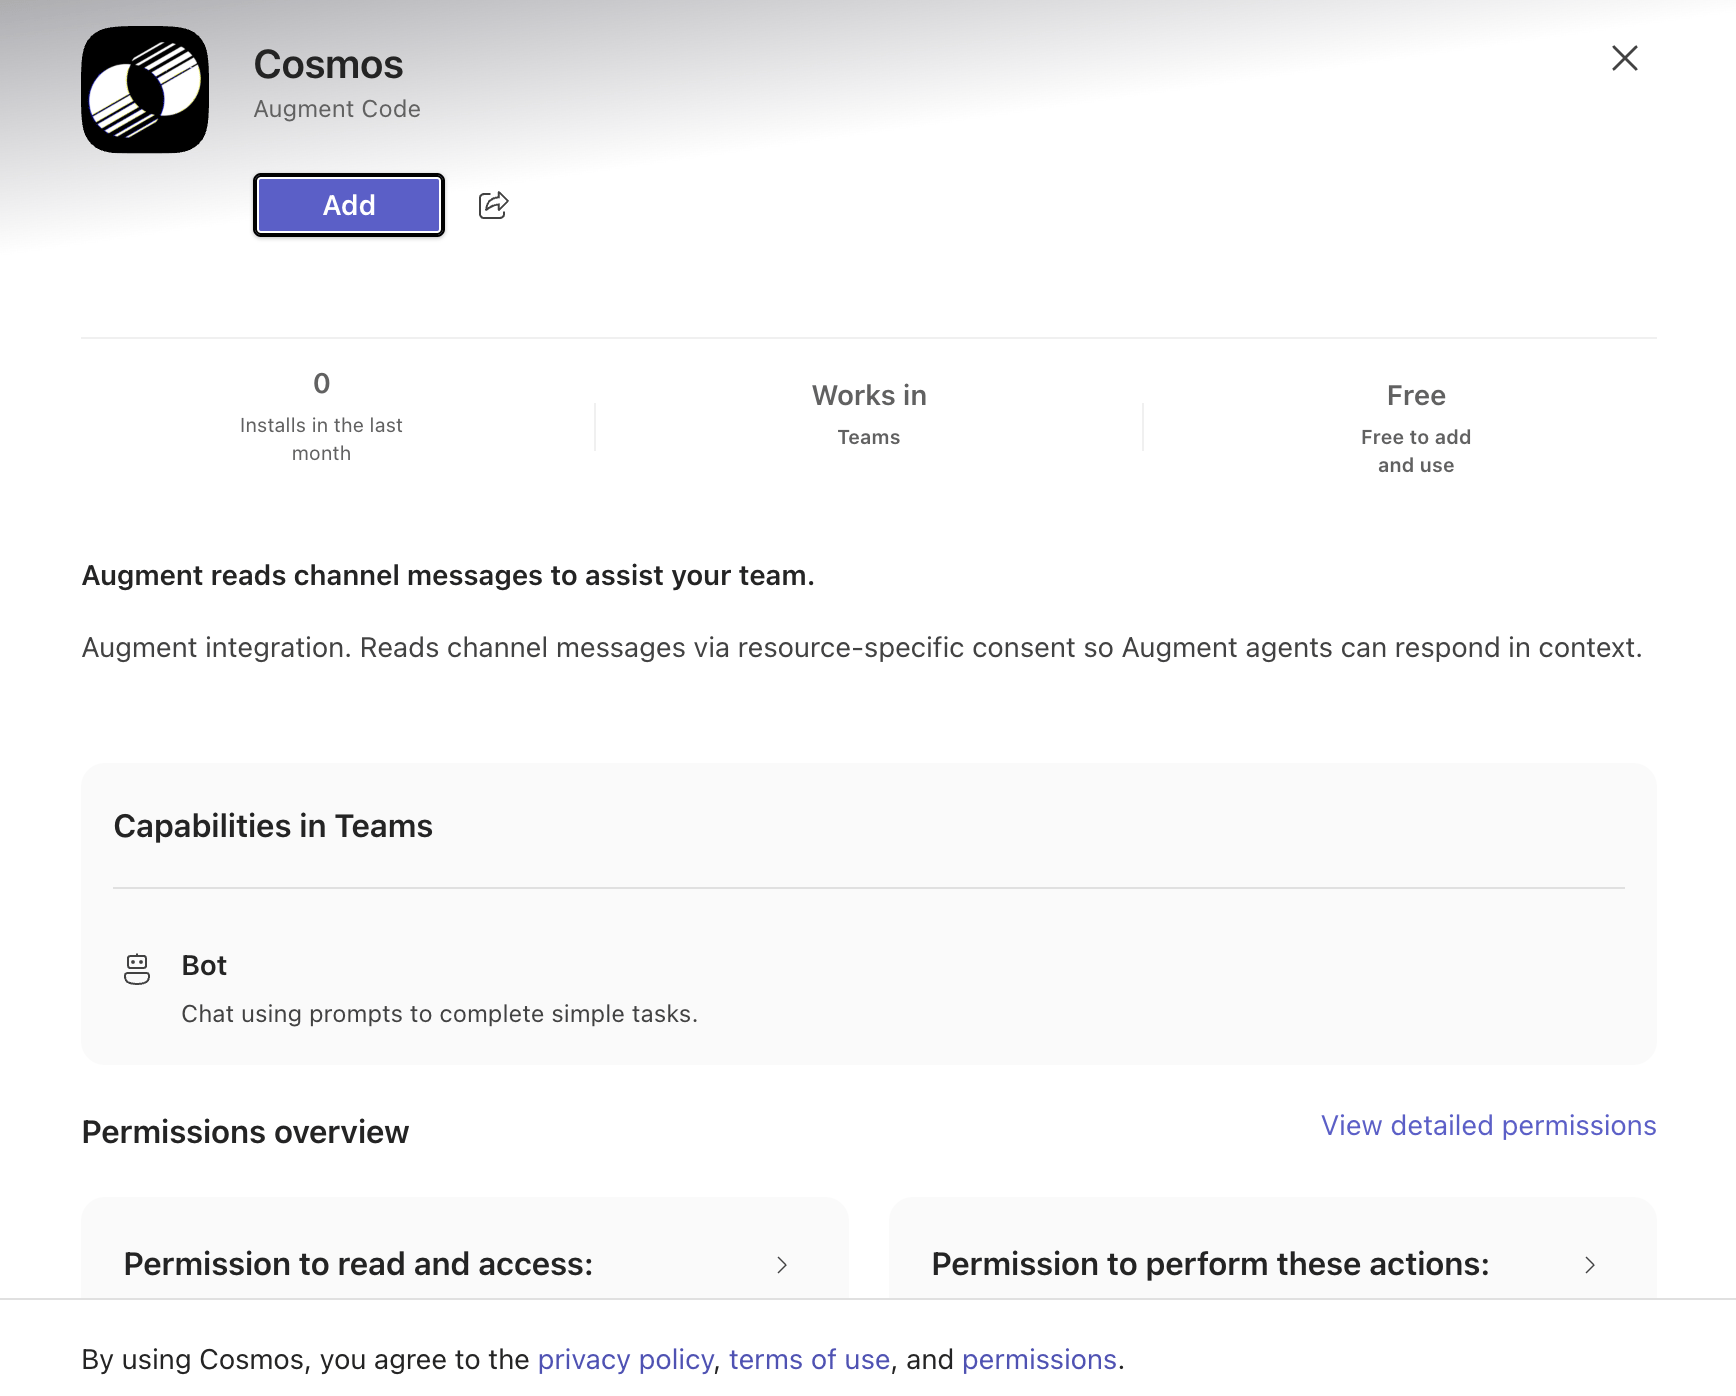1736x1396 pixels.
Task: Click the 'Bot' capability label
Action: pyautogui.click(x=204, y=965)
